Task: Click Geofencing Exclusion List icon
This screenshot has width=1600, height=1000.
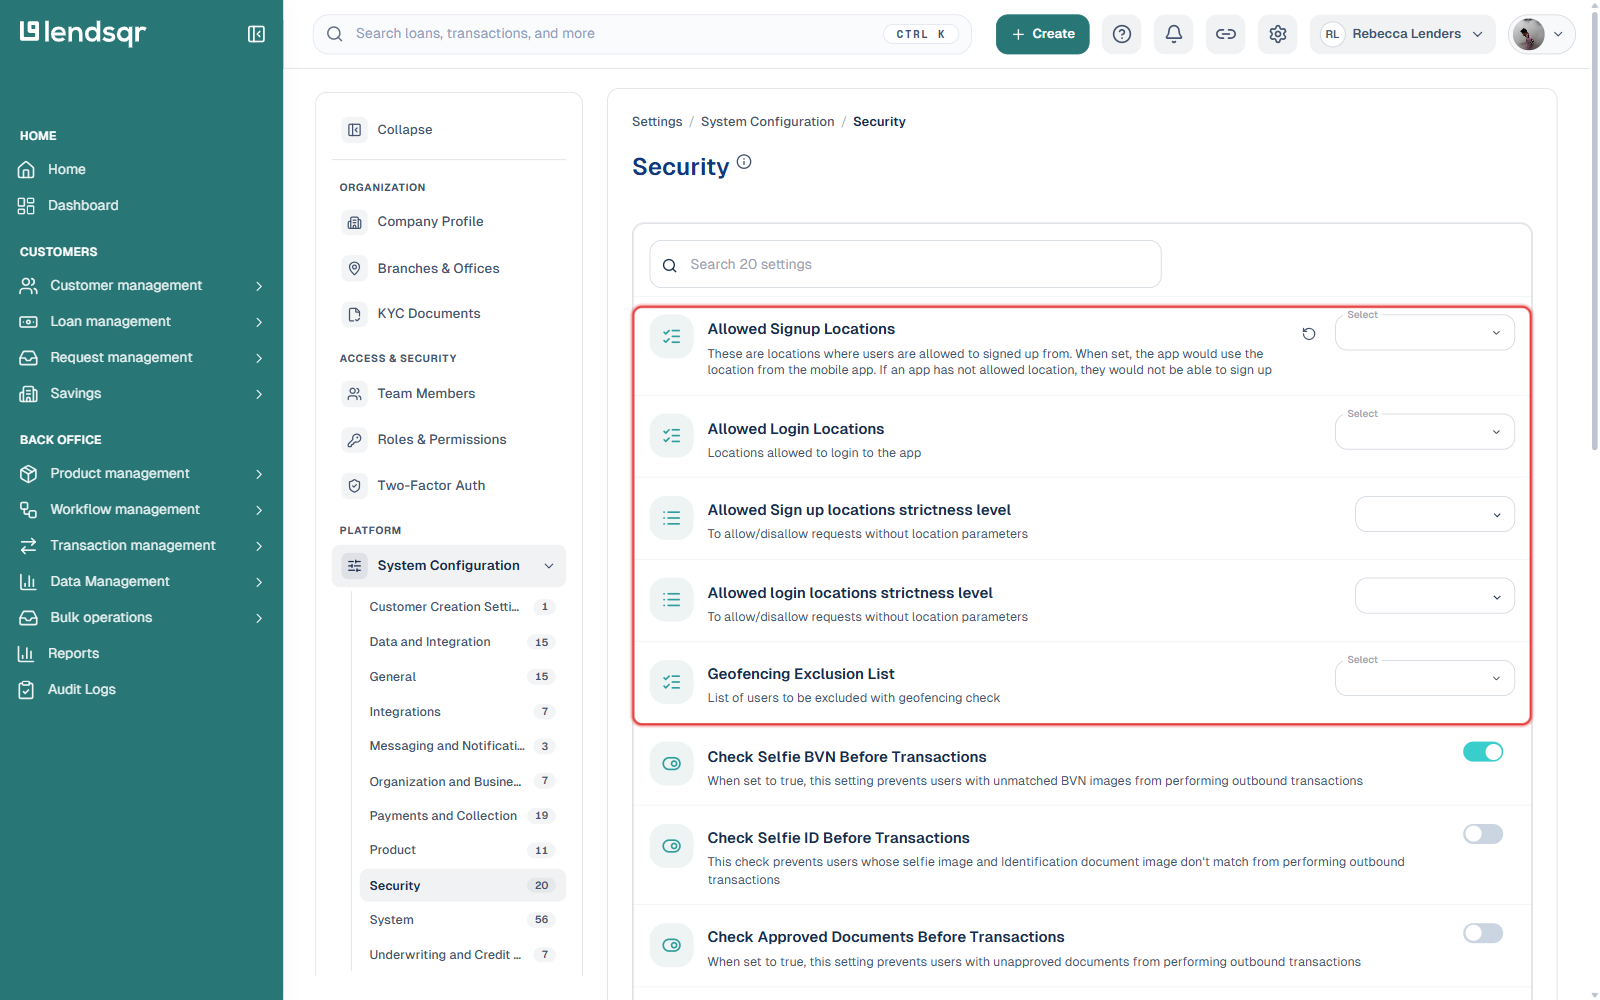Action: coord(672,682)
